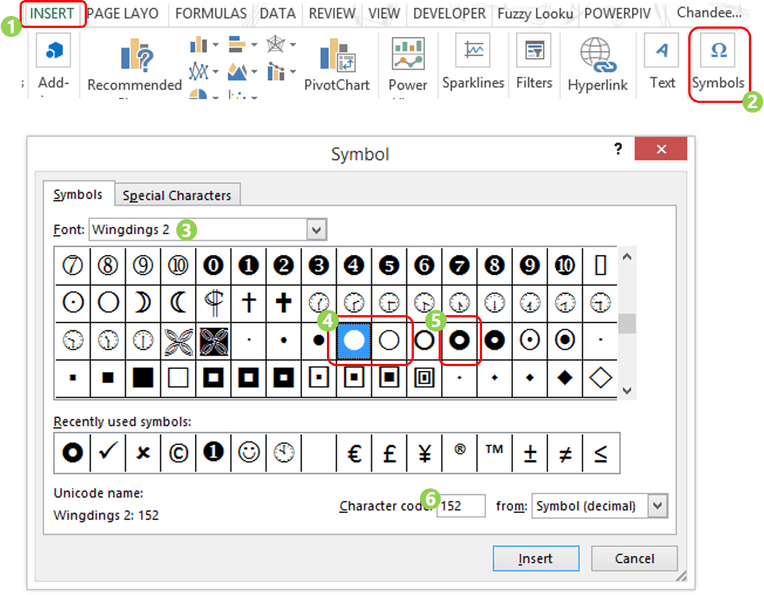This screenshot has height=595, width=764.
Task: Click the Symbols ribbon button
Action: [718, 63]
